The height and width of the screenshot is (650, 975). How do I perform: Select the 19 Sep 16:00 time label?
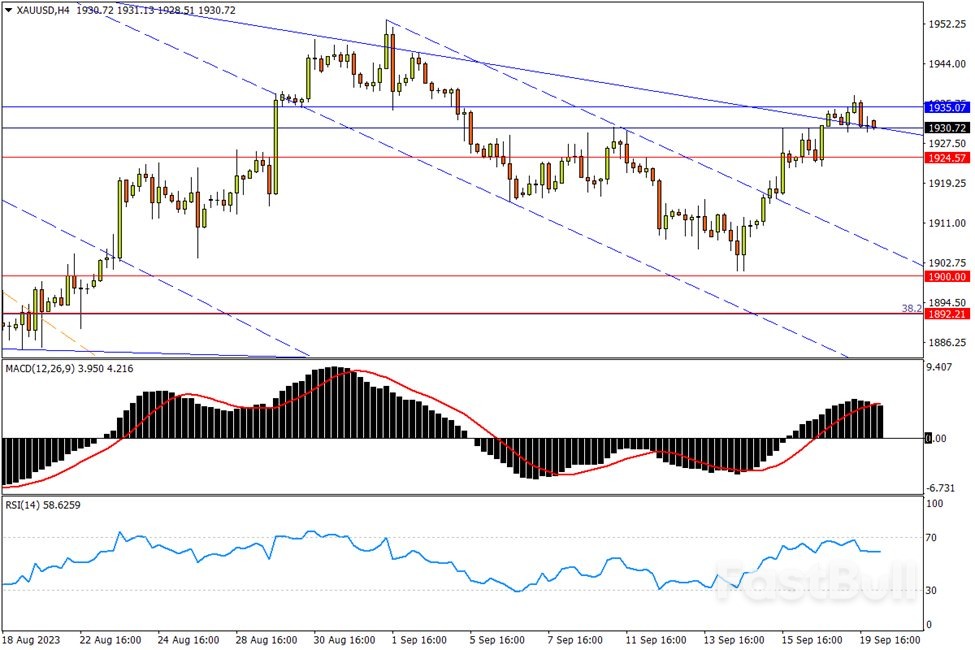click(891, 639)
